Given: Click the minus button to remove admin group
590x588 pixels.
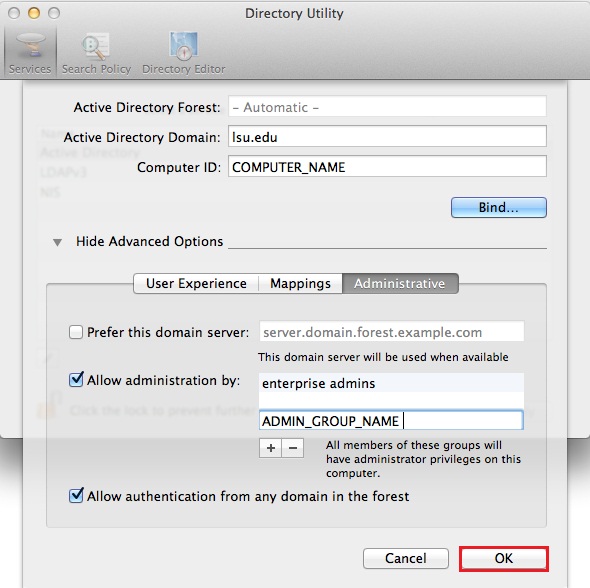Looking at the screenshot, I should [x=293, y=448].
